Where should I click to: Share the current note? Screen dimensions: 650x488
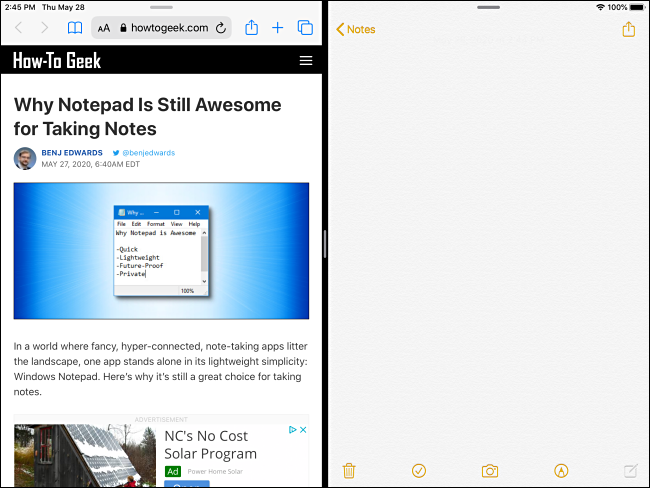pyautogui.click(x=628, y=29)
